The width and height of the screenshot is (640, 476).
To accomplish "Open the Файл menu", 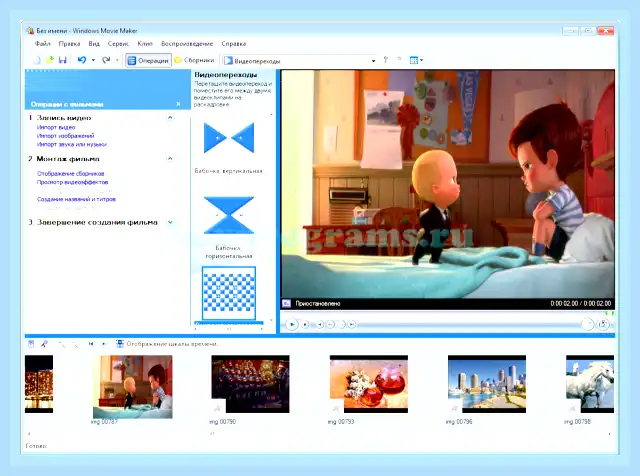I will [42, 44].
